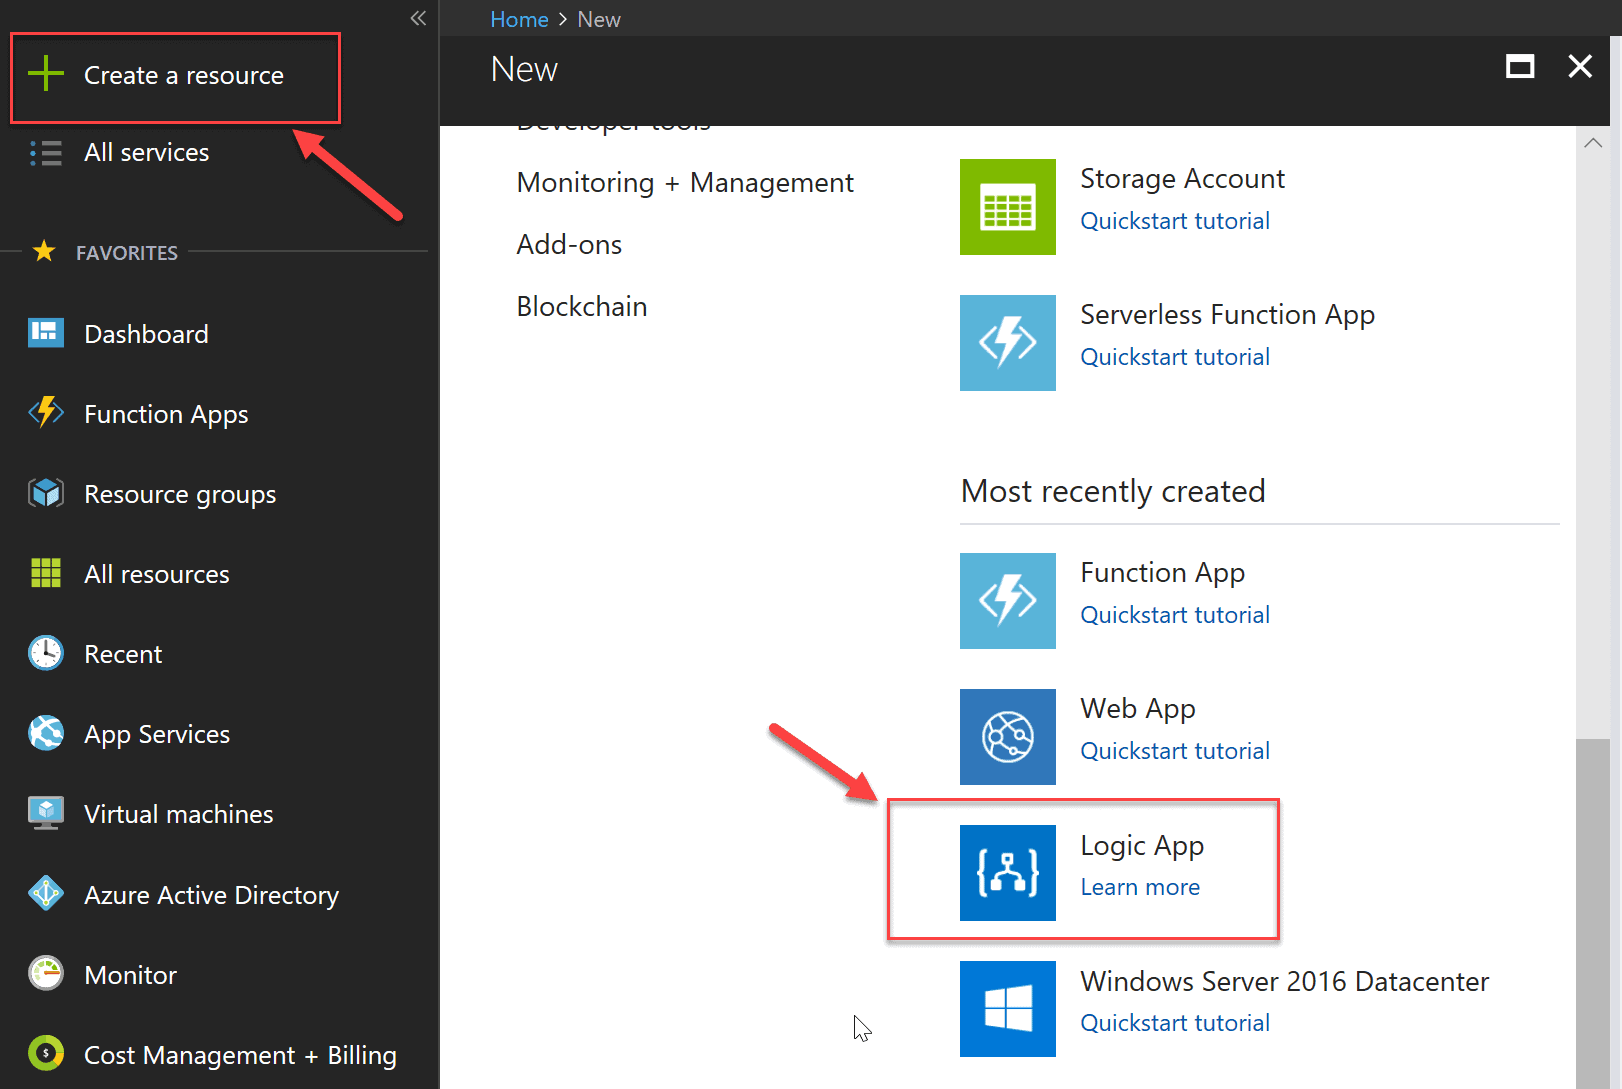Click the Logic App tile icon
This screenshot has height=1089, width=1622.
(x=1008, y=873)
